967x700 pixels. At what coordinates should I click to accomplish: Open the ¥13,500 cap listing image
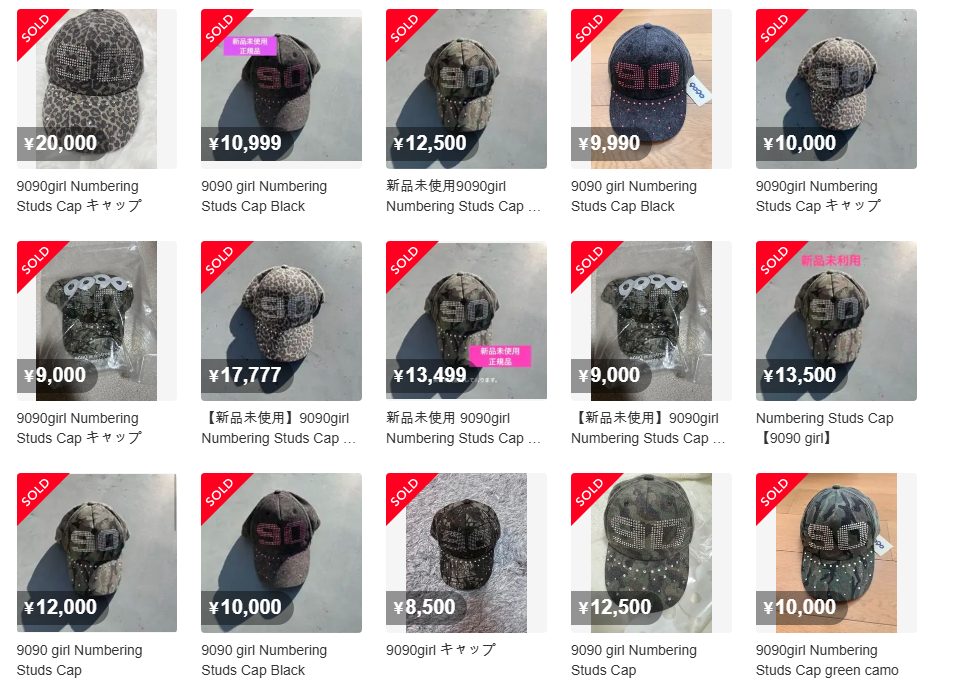click(x=836, y=321)
